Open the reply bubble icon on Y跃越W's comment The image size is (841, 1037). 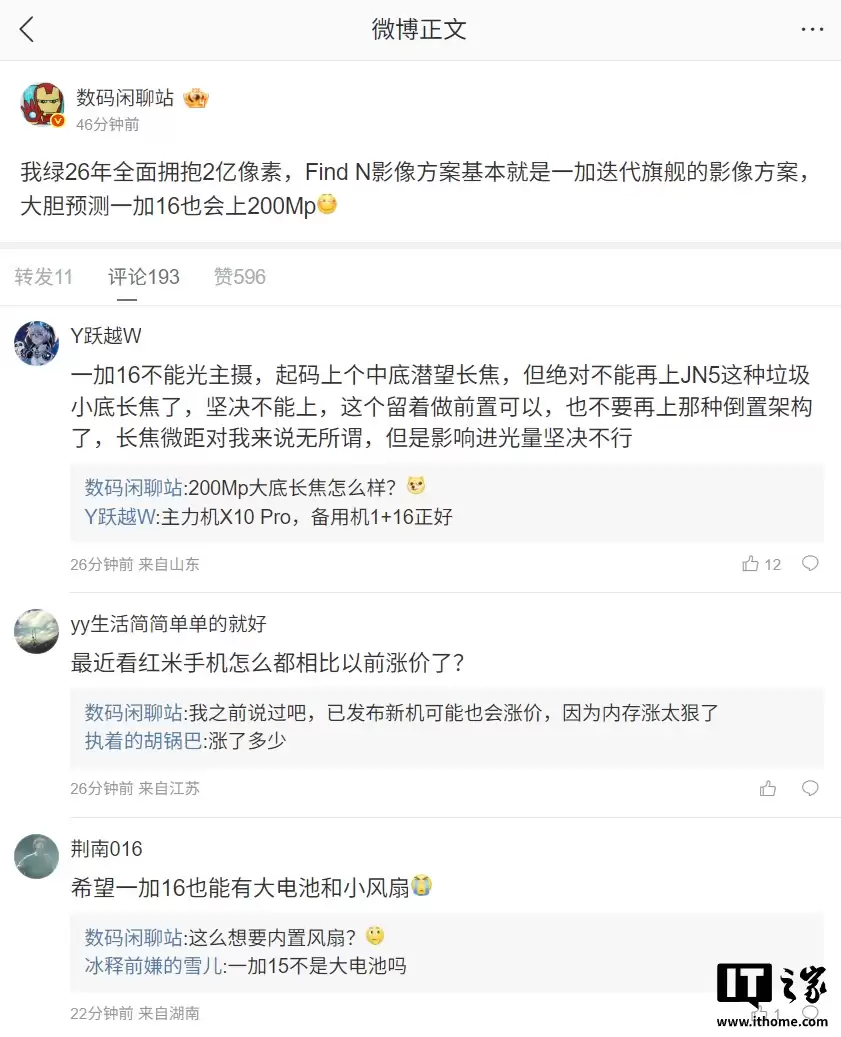tap(810, 564)
